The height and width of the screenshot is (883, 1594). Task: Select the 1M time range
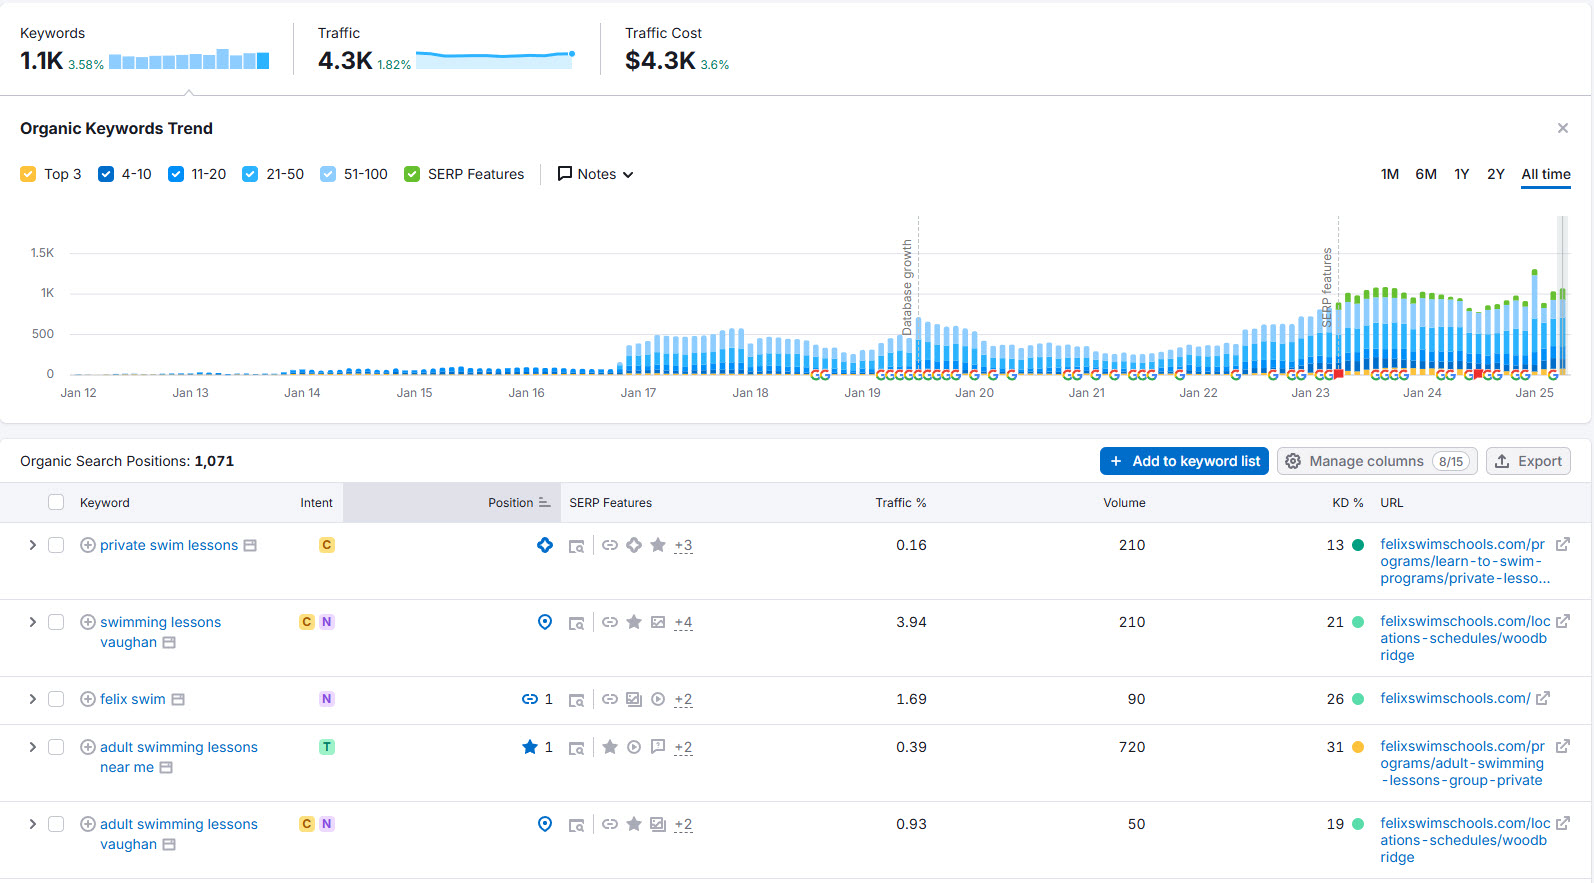tap(1390, 174)
